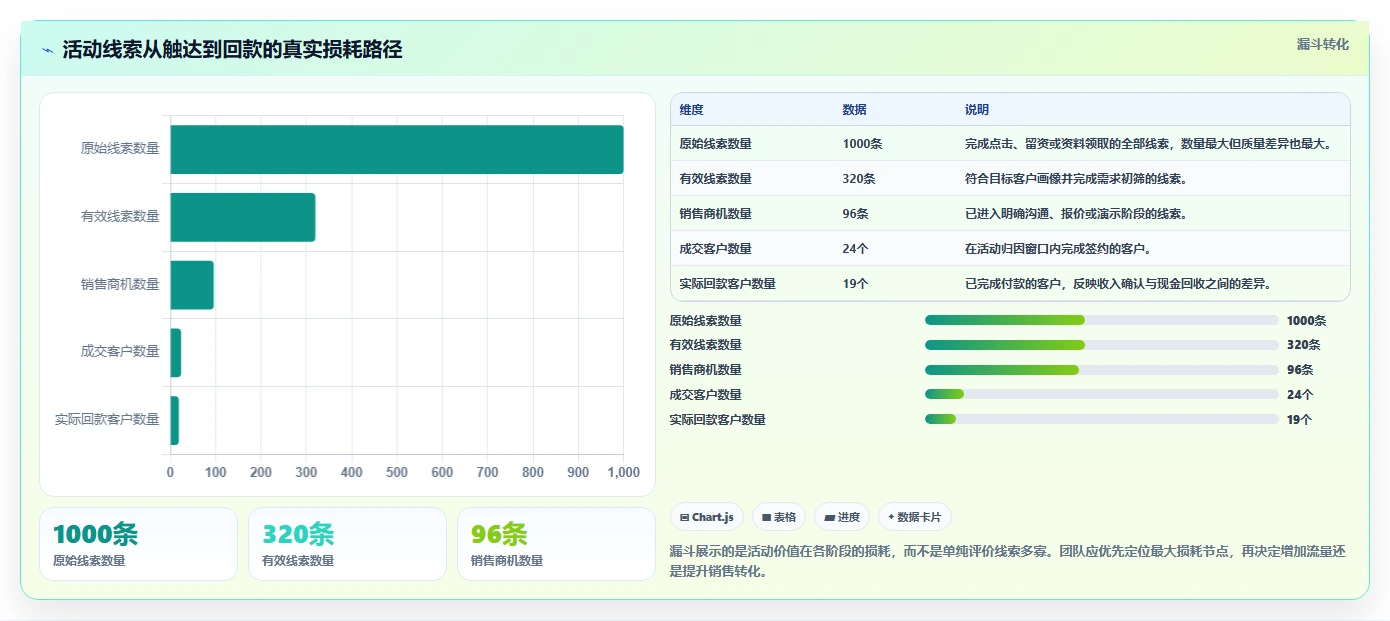The width and height of the screenshot is (1390, 621).
Task: Click the 销售商机数量 label on the chart axis
Action: click(x=120, y=284)
